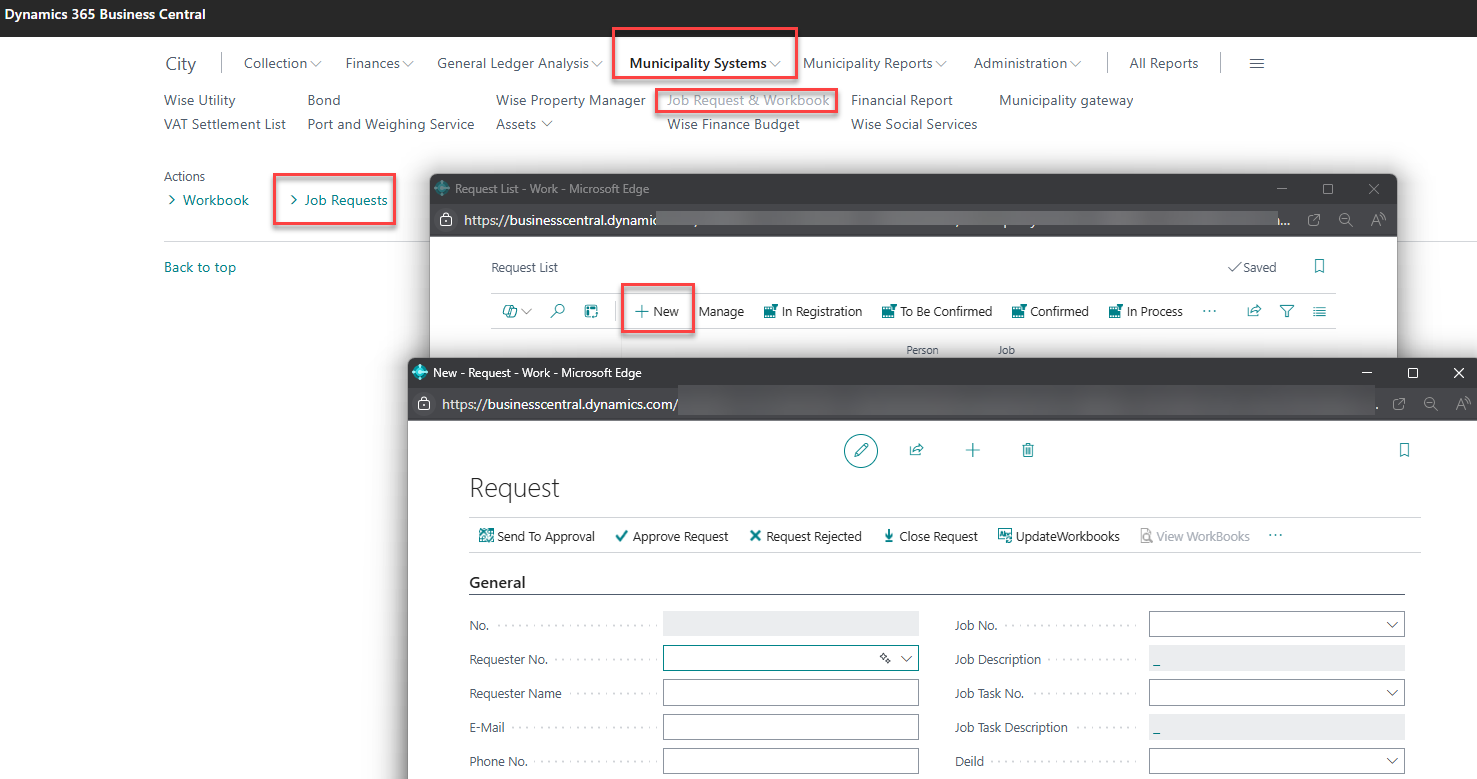
Task: Click Send To Approval on the Request
Action: (x=537, y=536)
